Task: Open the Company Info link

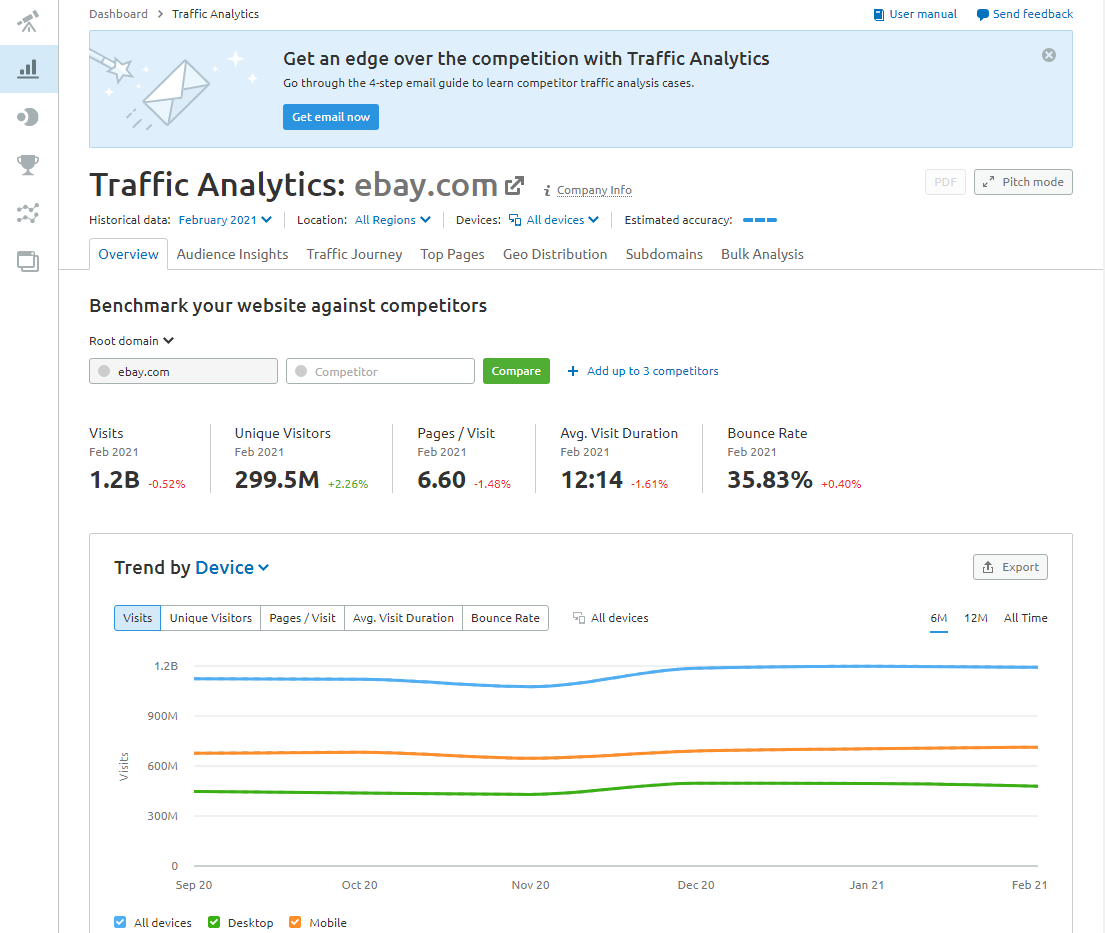Action: [x=594, y=190]
